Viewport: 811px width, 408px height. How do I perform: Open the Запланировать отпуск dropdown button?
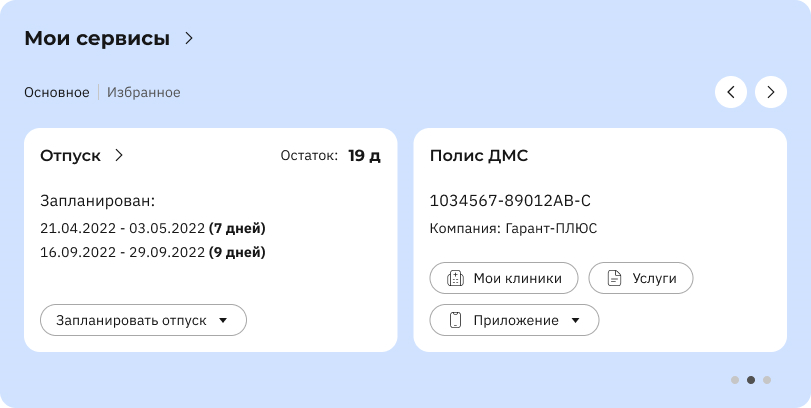(x=143, y=320)
